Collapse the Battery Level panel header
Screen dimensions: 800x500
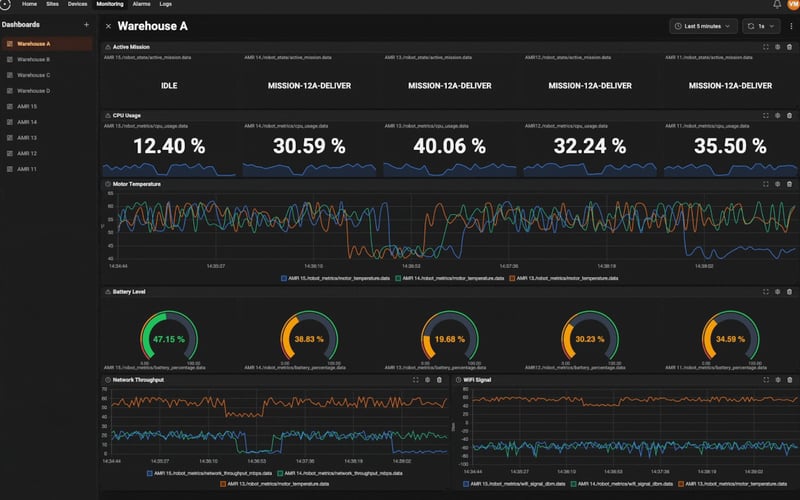click(x=108, y=292)
